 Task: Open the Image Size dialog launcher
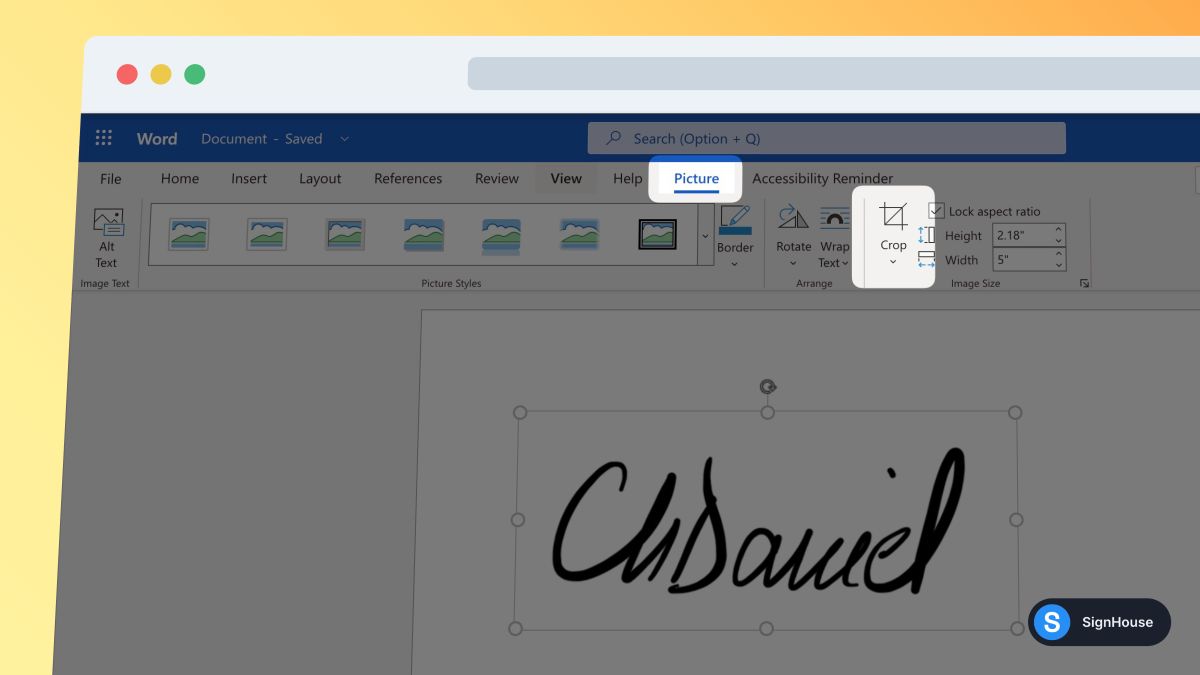tap(1085, 283)
